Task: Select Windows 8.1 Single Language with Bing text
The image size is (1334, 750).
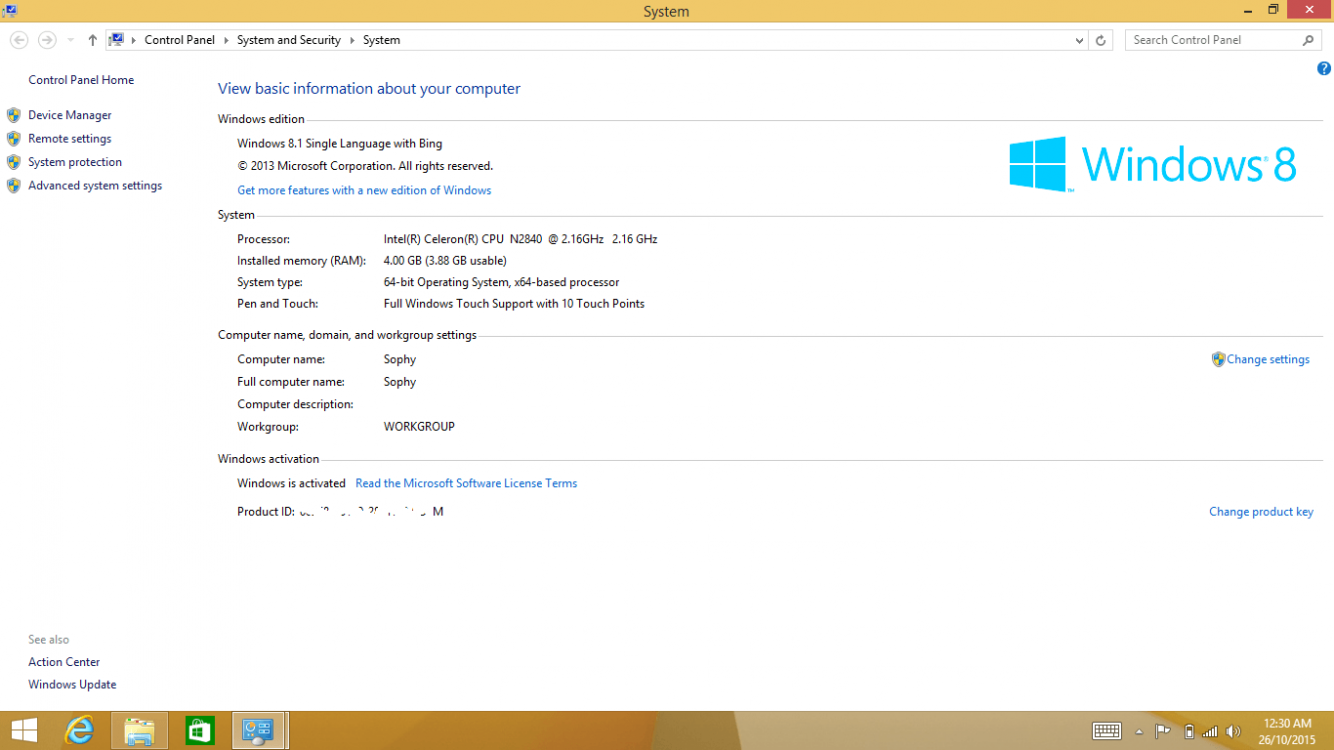Action: pyautogui.click(x=339, y=144)
